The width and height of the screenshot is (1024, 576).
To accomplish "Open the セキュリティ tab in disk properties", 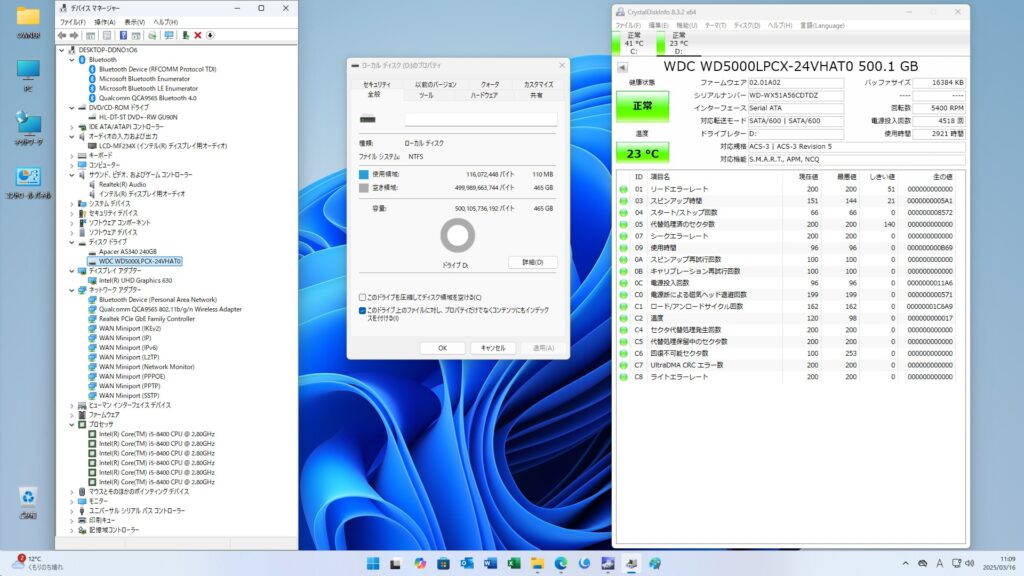I will 377,85.
